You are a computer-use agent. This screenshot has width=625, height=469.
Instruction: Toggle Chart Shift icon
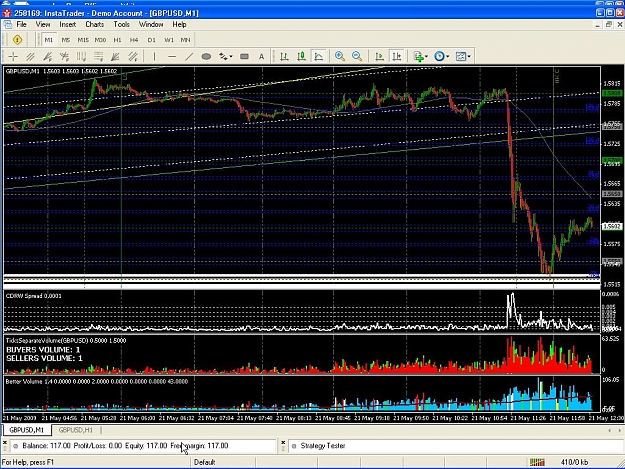click(397, 57)
